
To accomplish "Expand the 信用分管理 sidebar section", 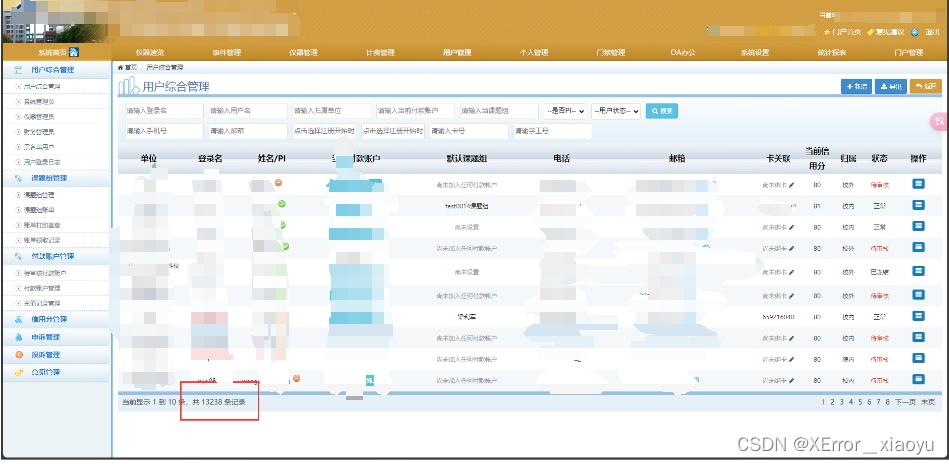I will point(56,319).
